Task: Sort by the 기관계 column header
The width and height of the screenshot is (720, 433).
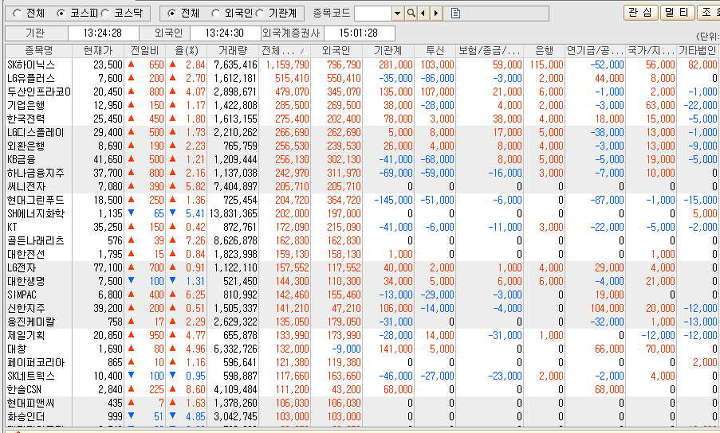Action: pyautogui.click(x=388, y=51)
